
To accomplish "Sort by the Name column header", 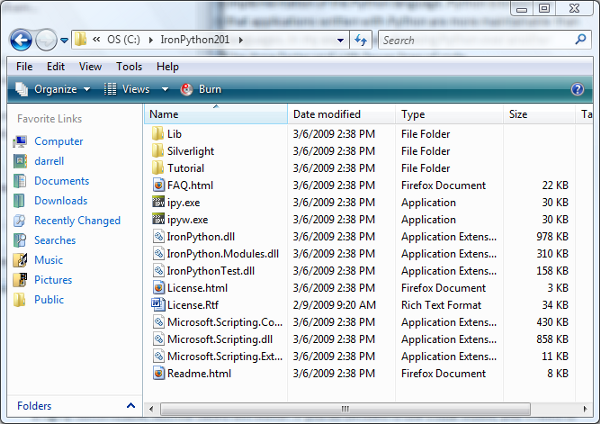I will tap(216, 114).
